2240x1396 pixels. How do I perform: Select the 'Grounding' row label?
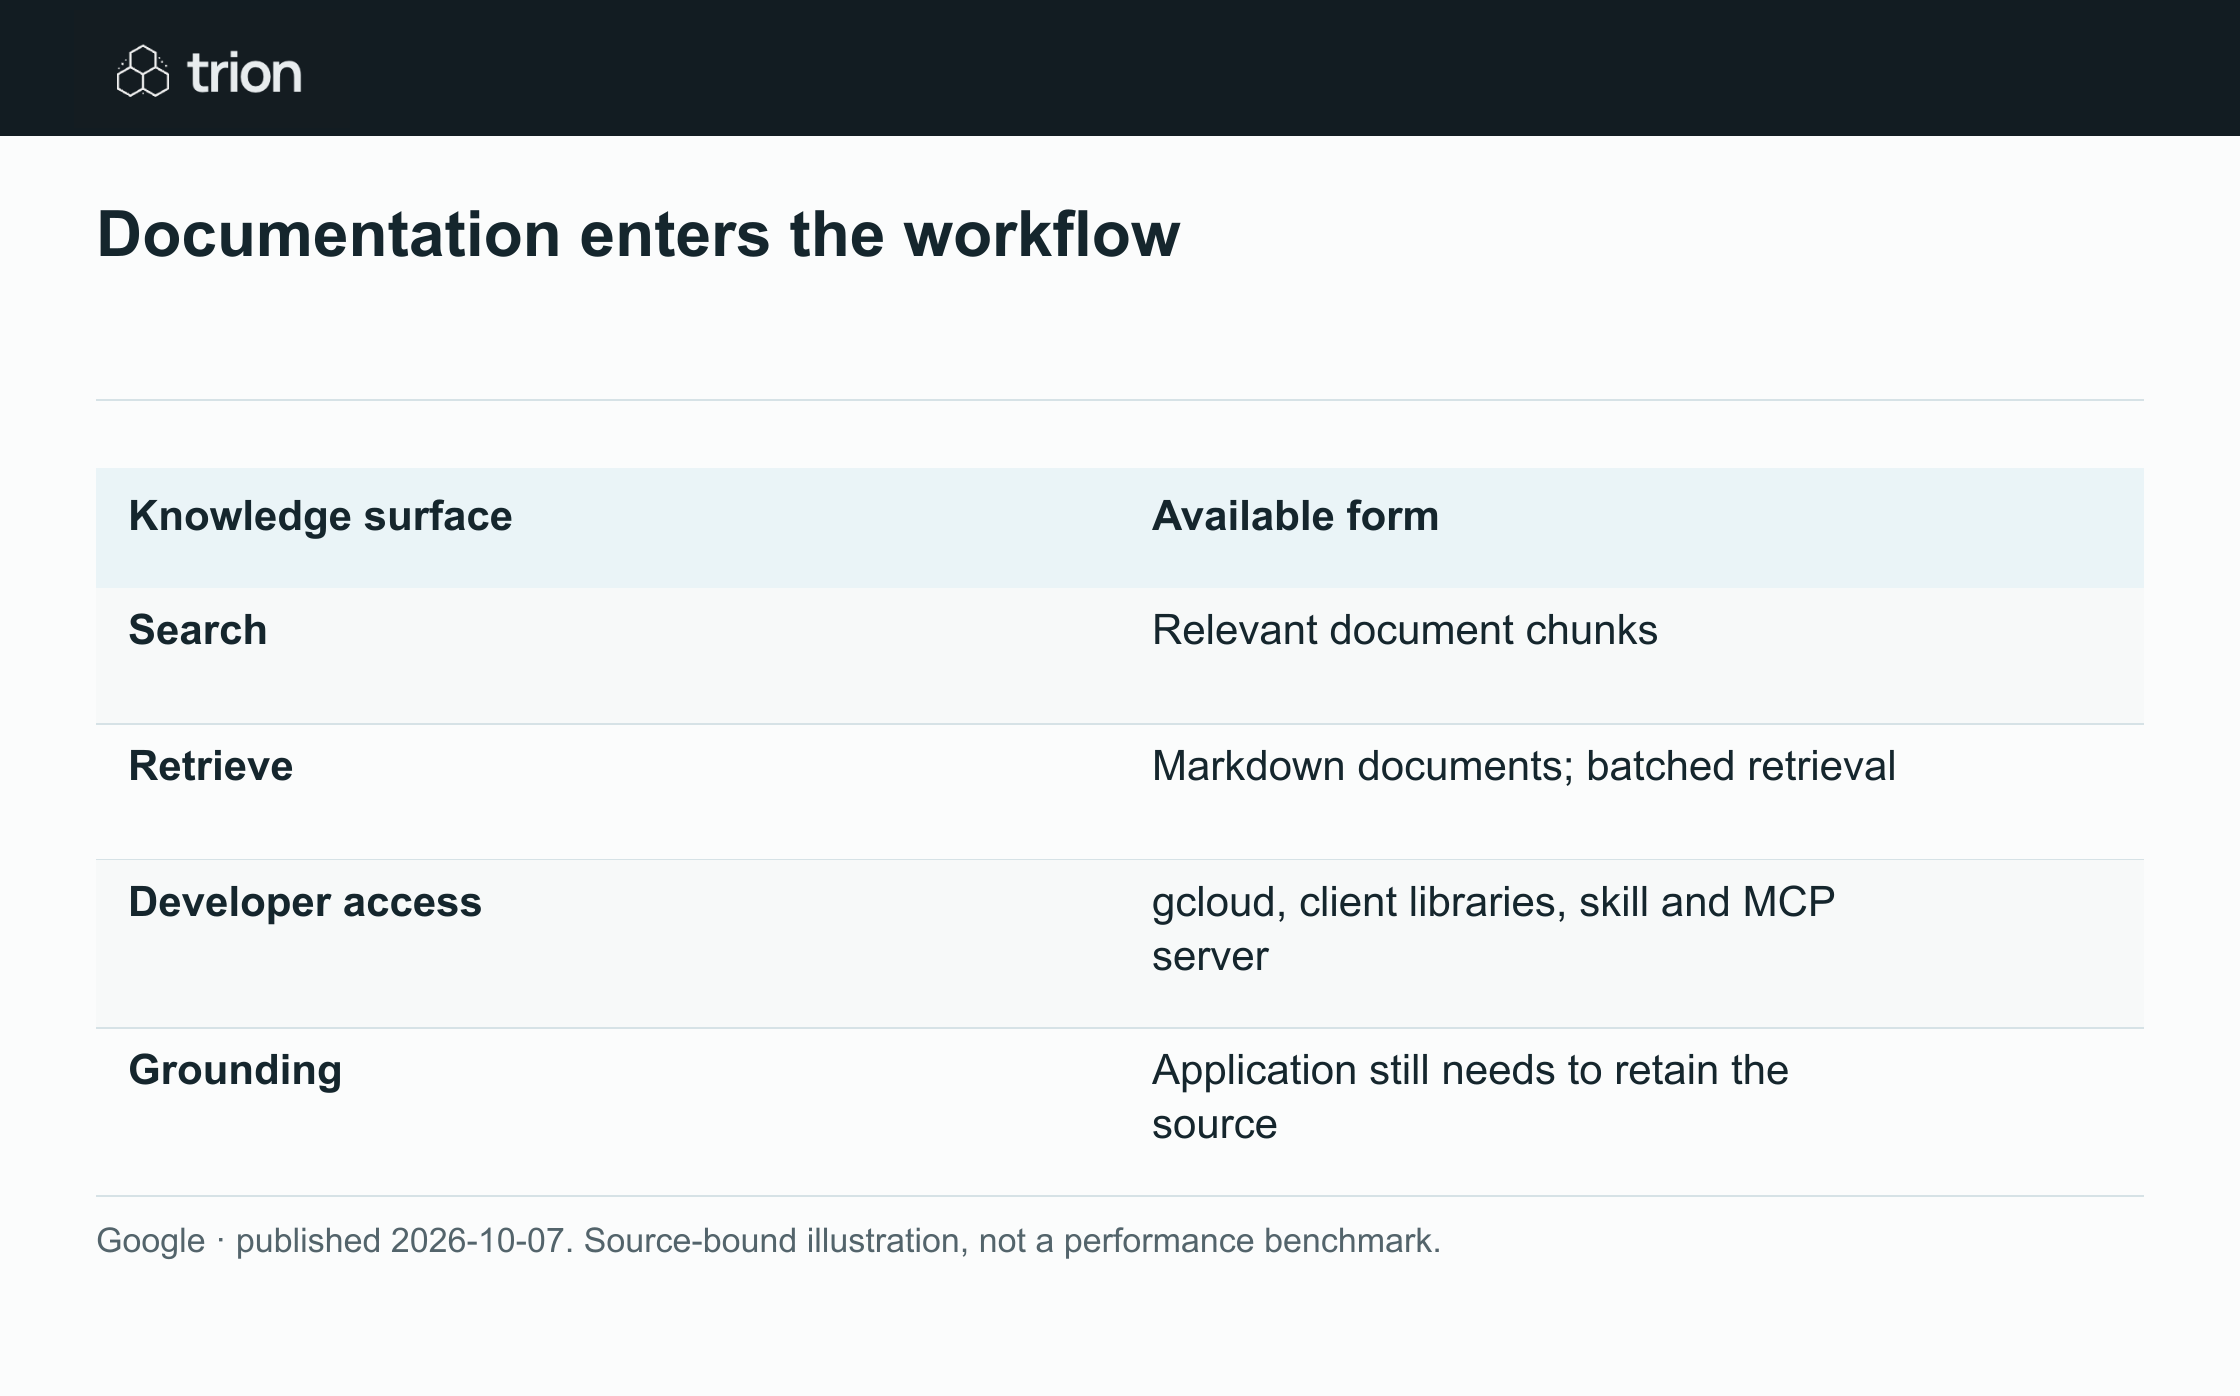click(235, 1070)
